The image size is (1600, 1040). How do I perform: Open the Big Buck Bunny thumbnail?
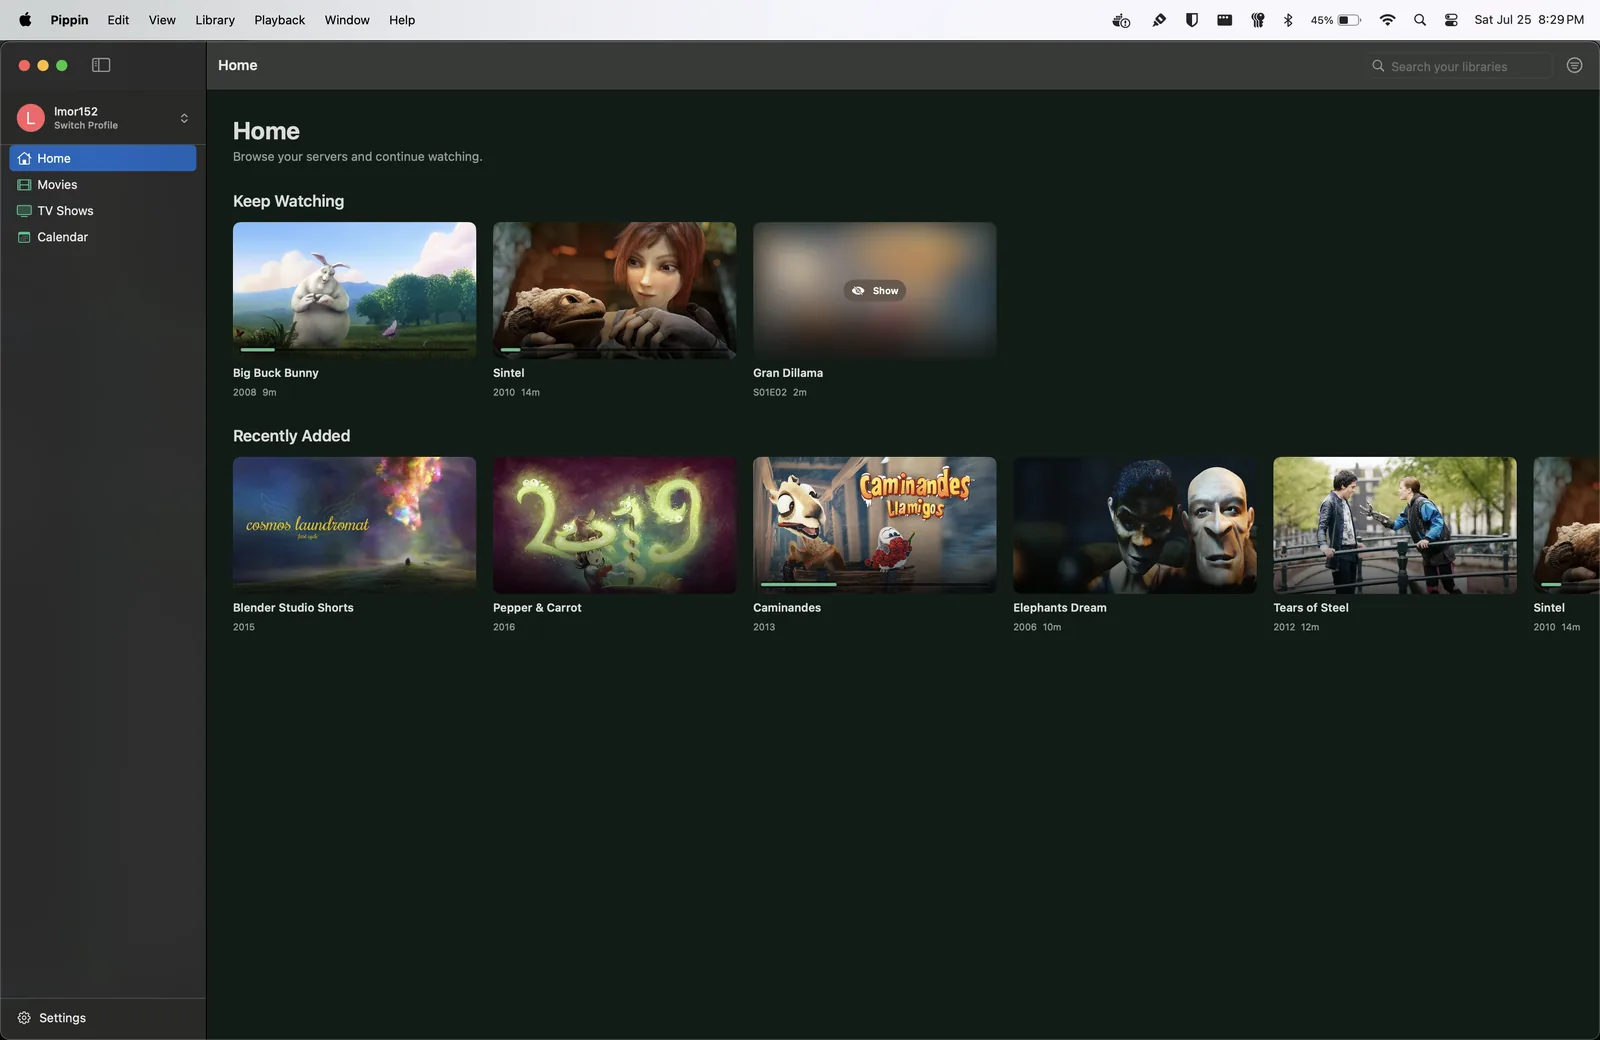354,290
